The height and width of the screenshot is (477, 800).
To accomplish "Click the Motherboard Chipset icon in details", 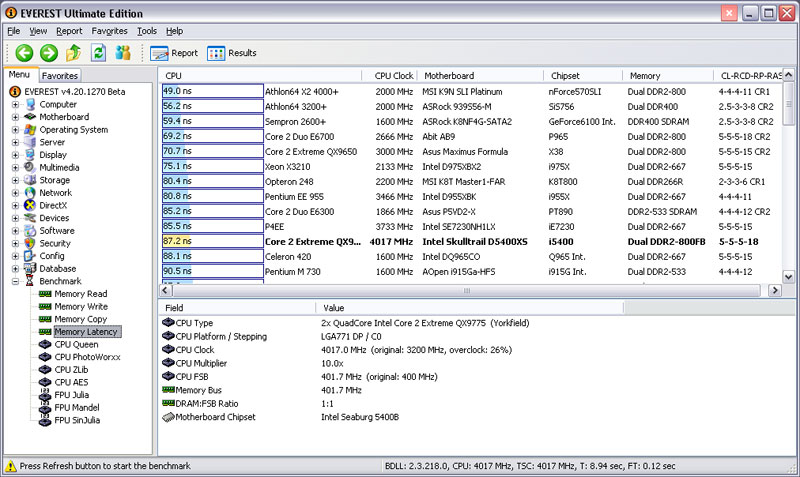I will (168, 417).
